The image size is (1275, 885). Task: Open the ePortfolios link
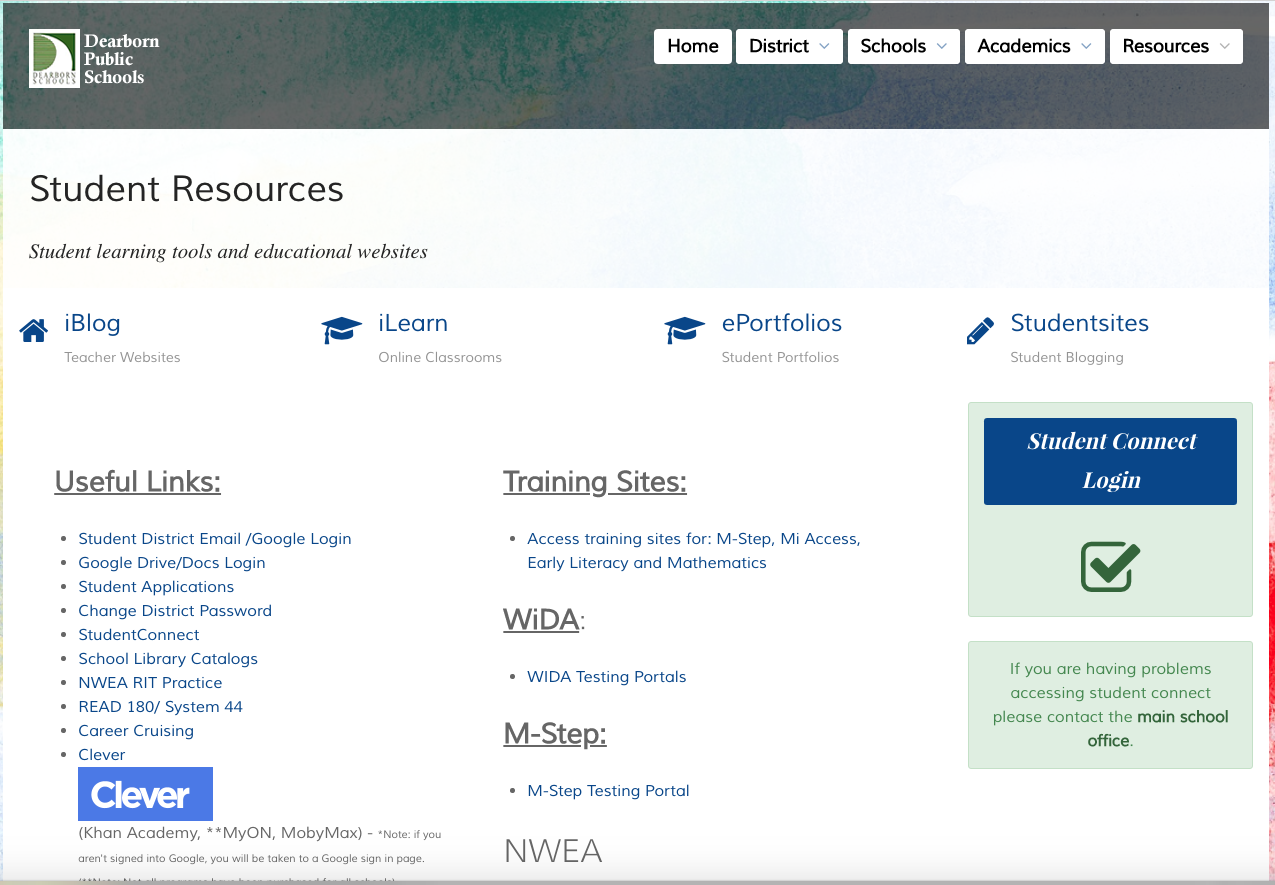tap(782, 323)
